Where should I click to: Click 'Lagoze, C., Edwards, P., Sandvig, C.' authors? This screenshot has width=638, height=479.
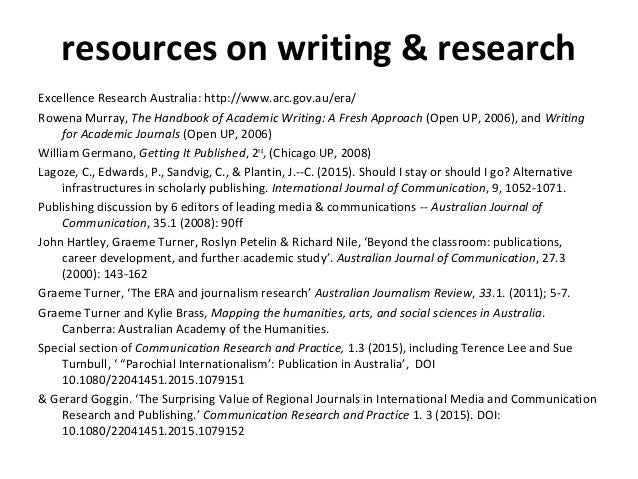tap(133, 172)
